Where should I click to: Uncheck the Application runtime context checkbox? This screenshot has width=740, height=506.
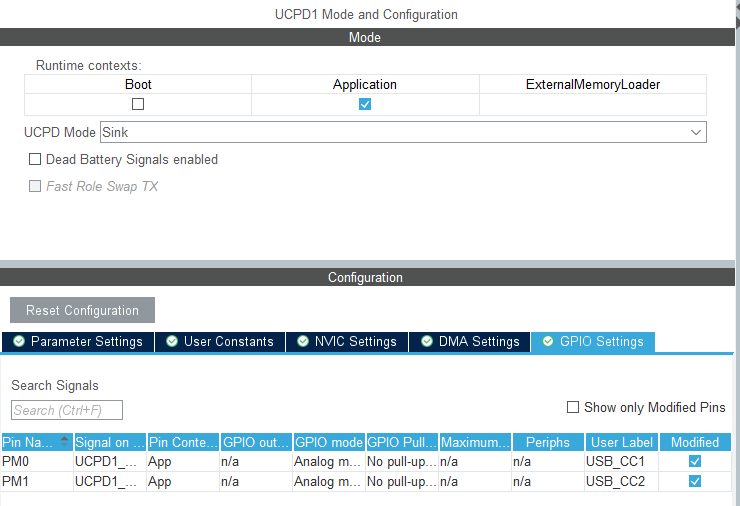tap(365, 104)
